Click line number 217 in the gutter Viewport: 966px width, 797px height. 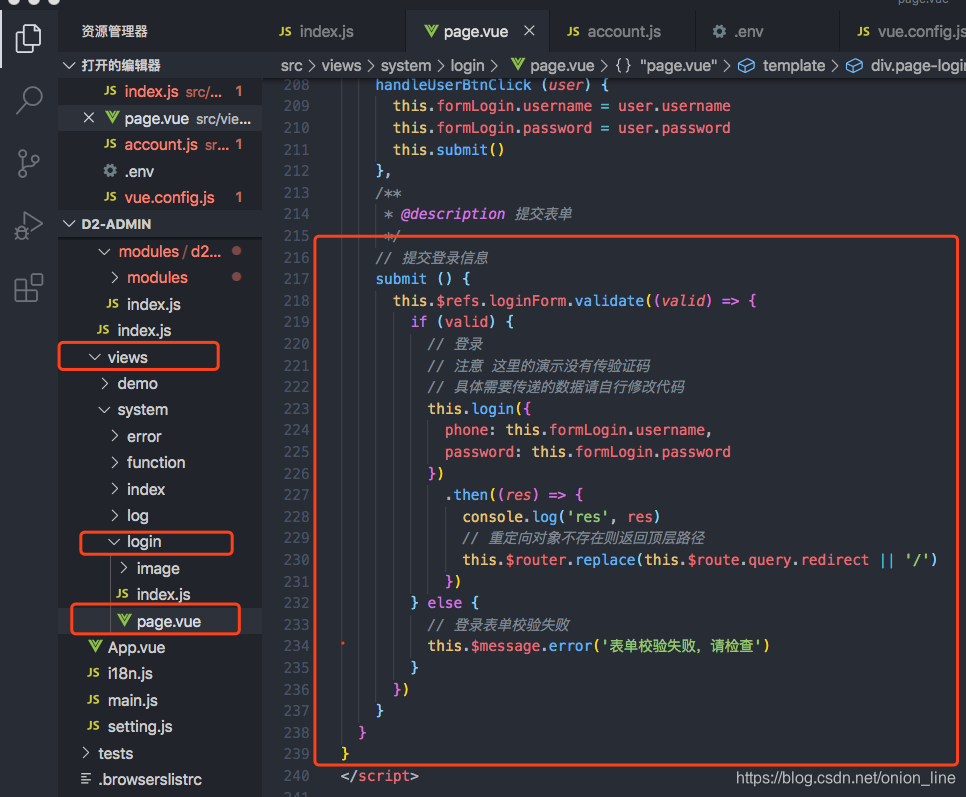(296, 279)
